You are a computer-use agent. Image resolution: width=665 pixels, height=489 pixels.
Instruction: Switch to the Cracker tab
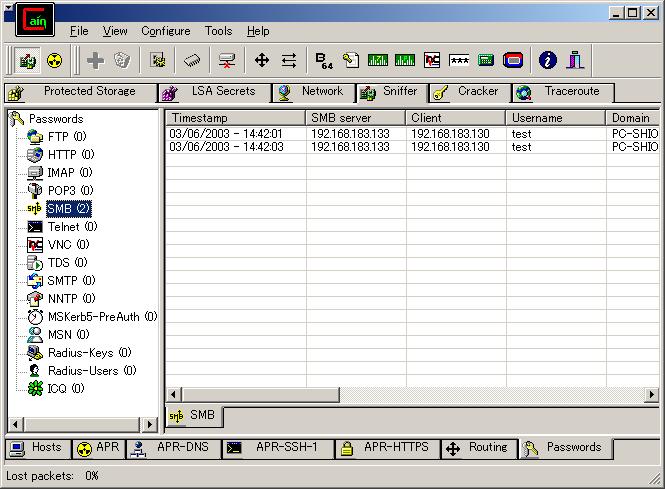coord(469,92)
